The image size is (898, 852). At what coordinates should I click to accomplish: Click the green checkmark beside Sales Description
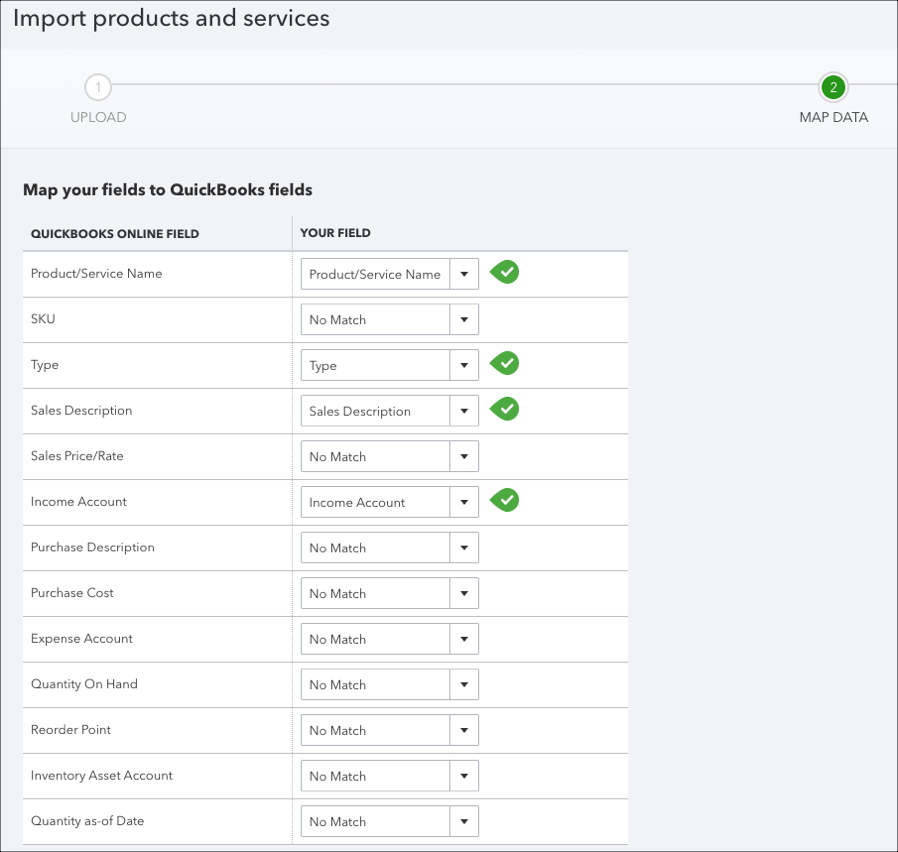pos(505,409)
